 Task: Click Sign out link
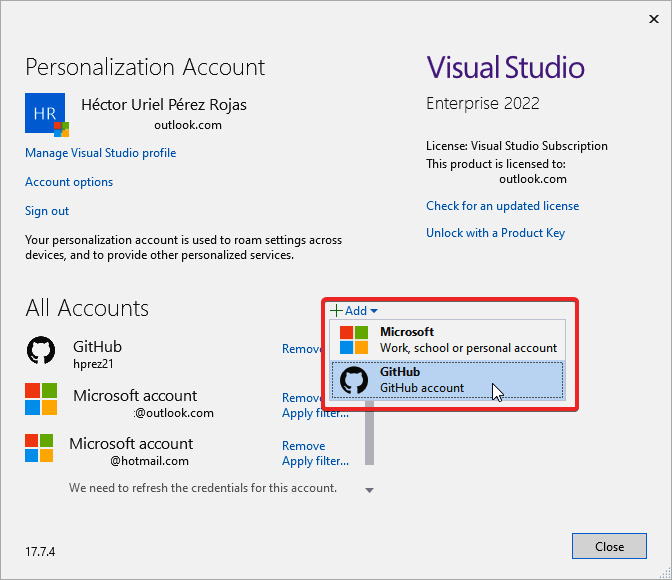point(47,211)
